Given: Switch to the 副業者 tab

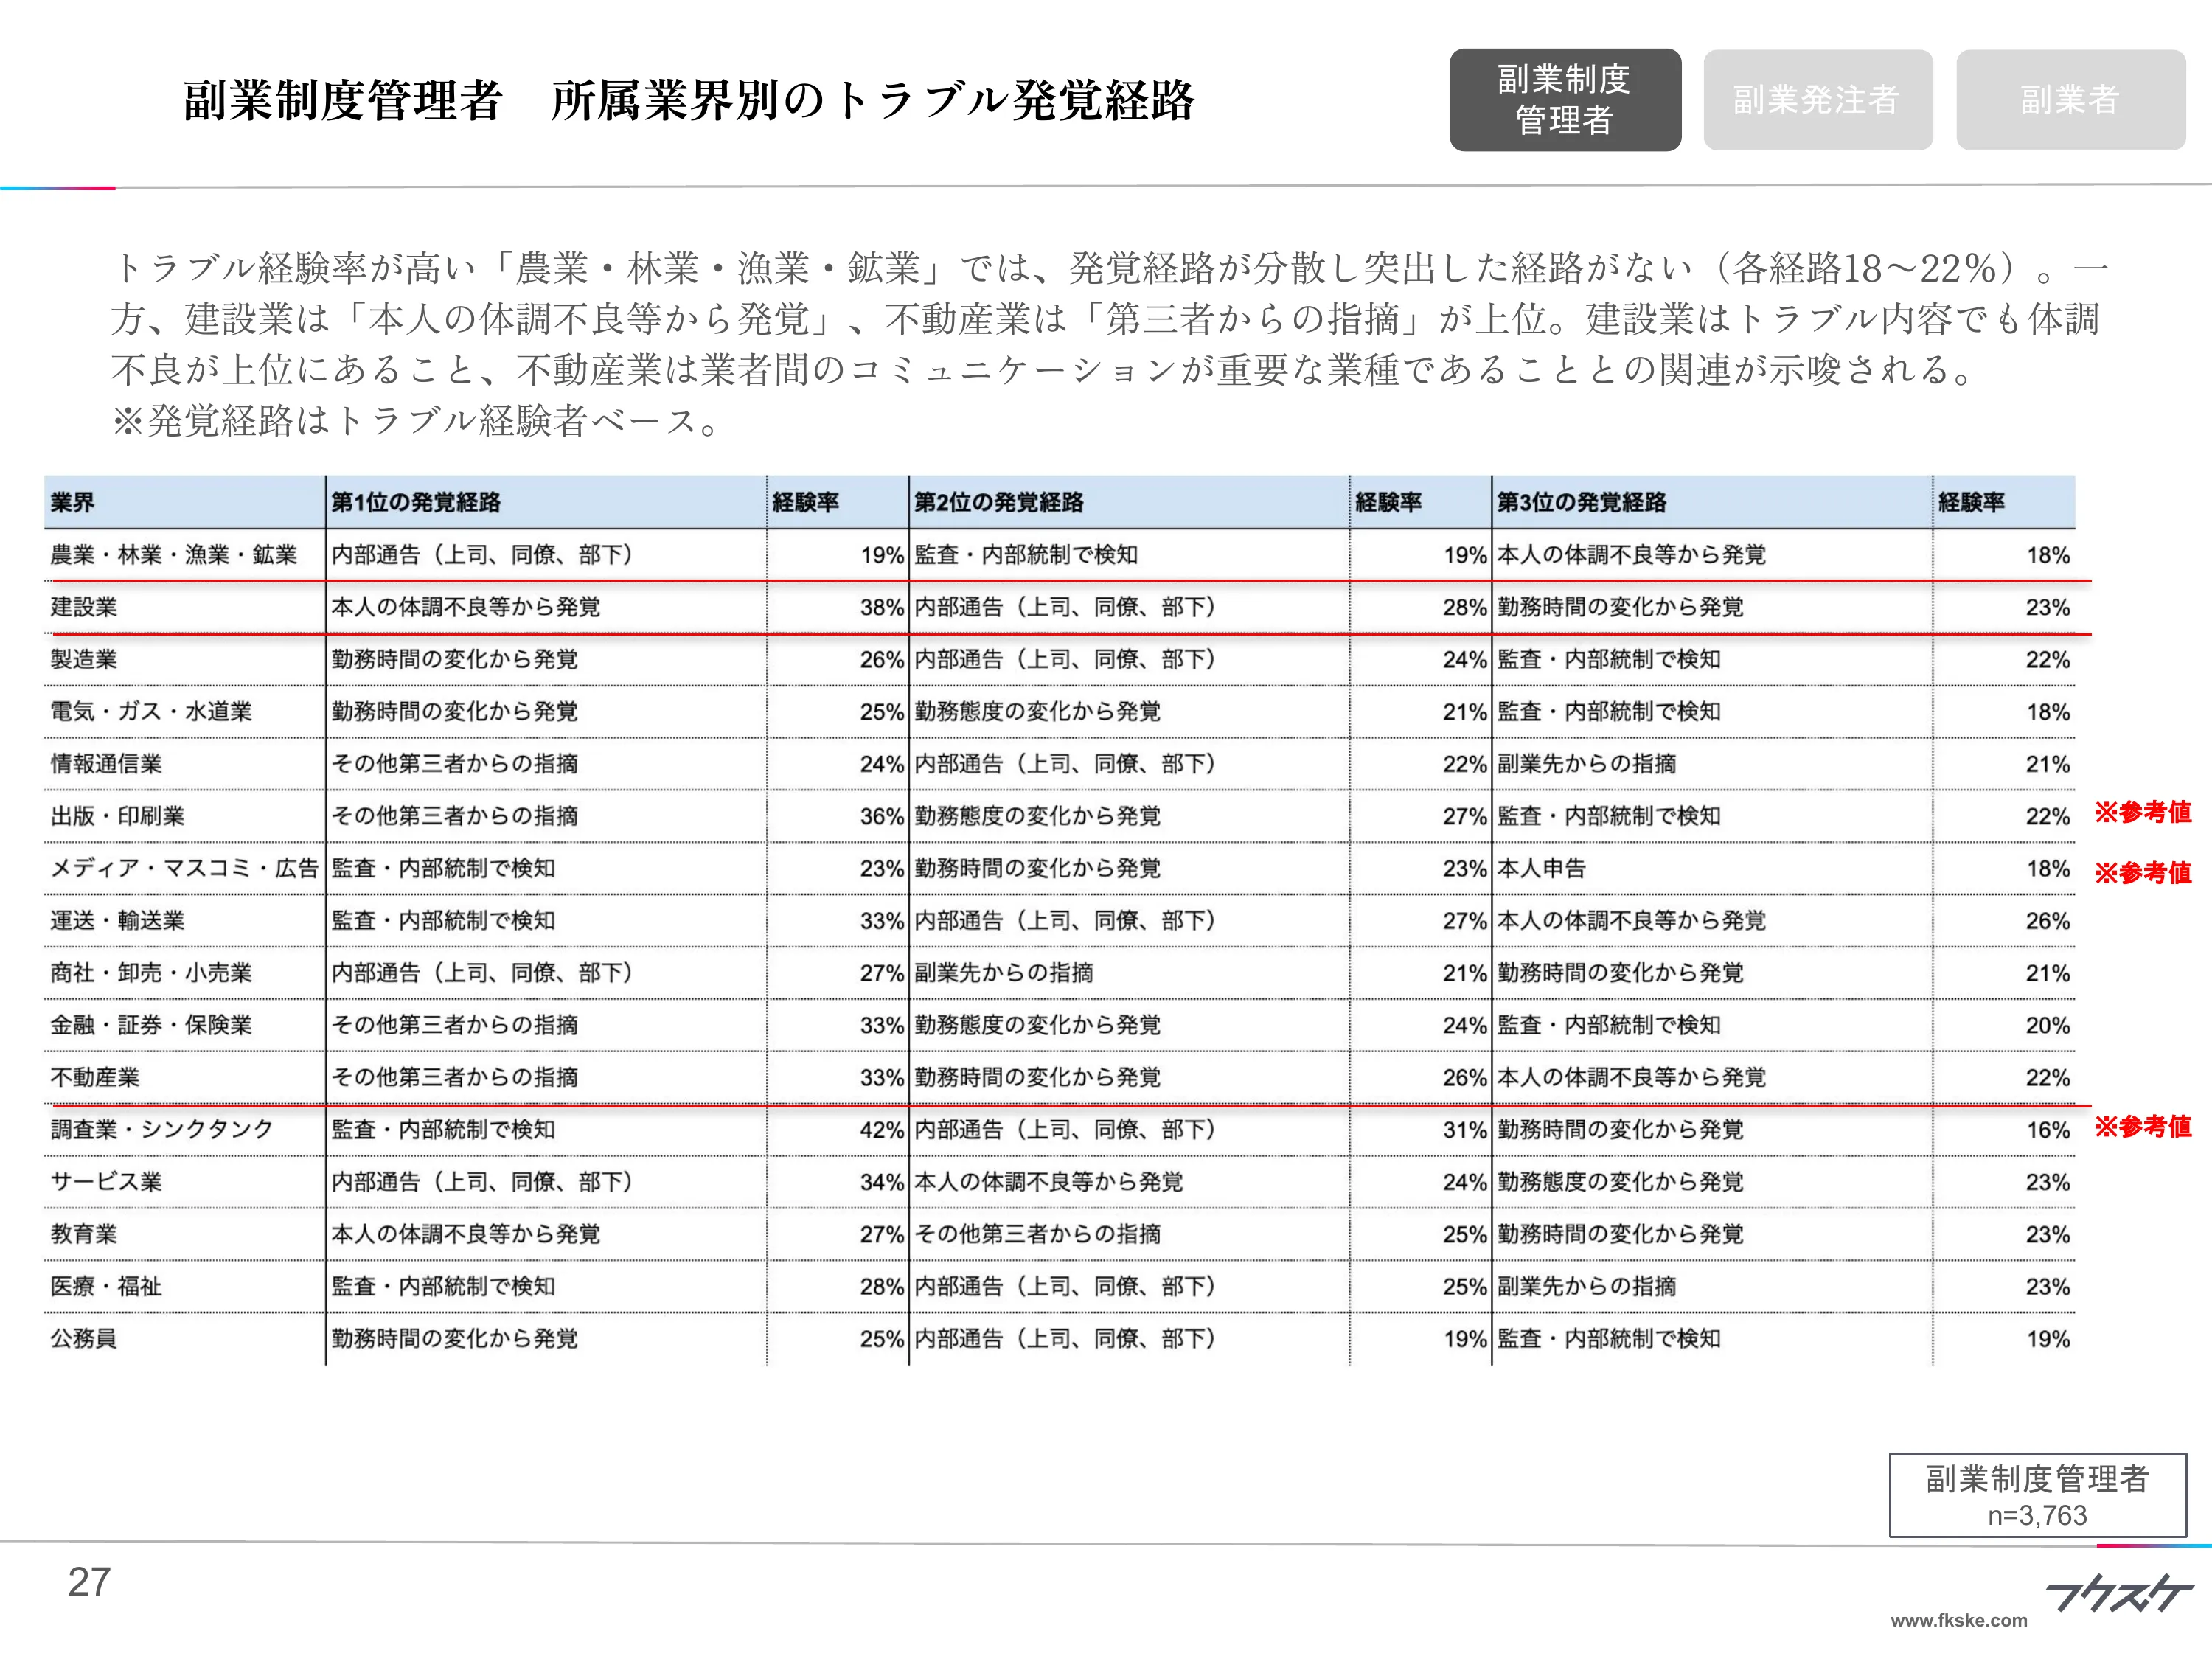Looking at the screenshot, I should [2070, 100].
